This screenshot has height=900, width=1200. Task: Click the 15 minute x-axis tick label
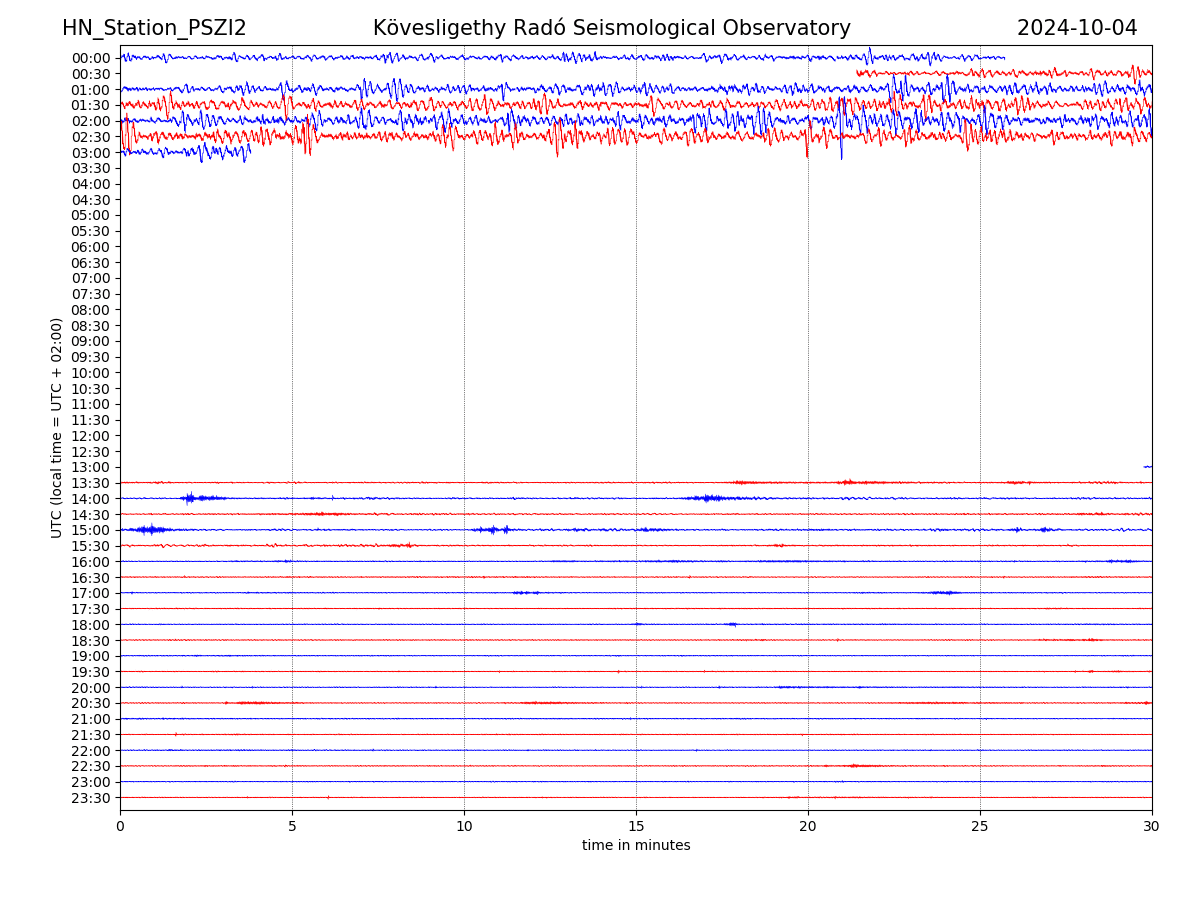click(x=636, y=827)
